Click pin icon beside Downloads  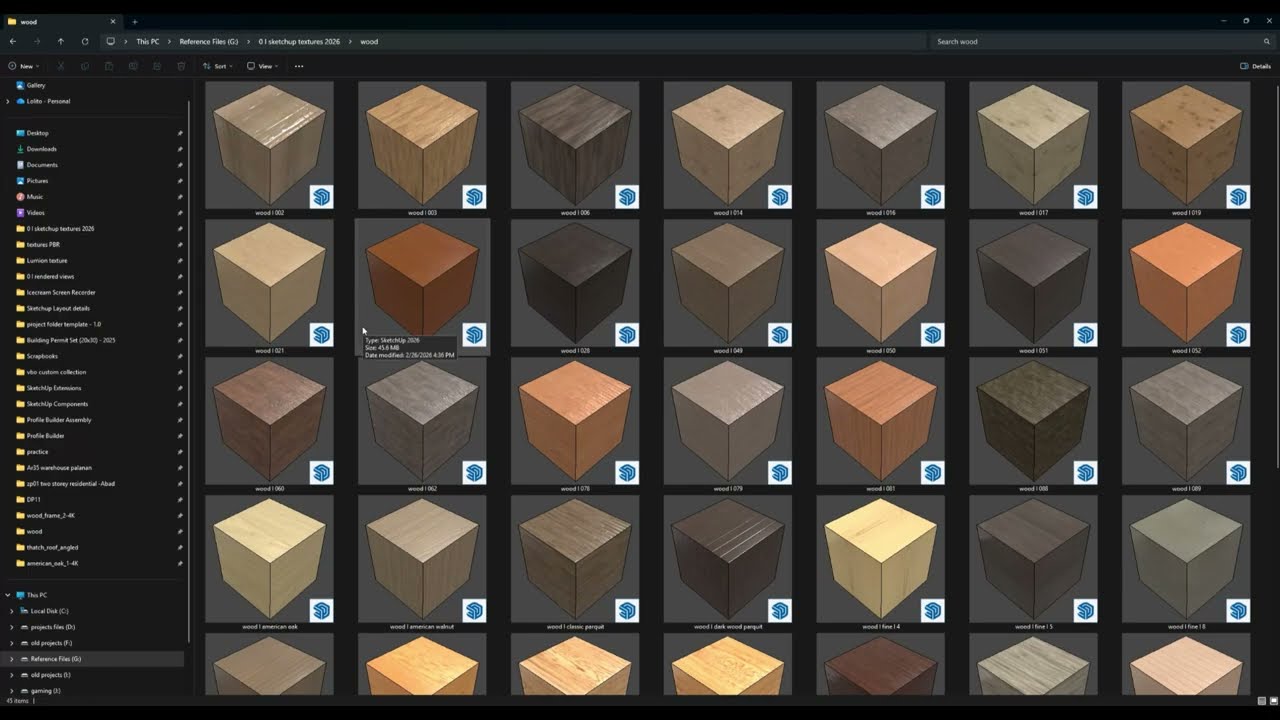click(180, 149)
